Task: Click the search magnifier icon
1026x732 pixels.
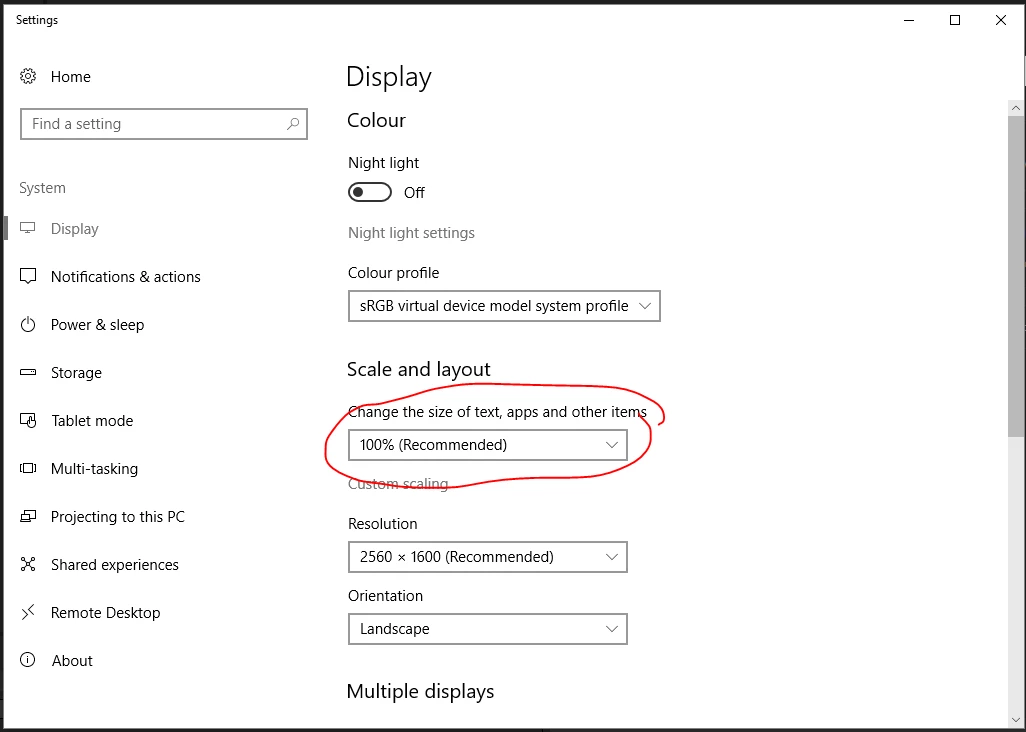Action: coord(292,124)
